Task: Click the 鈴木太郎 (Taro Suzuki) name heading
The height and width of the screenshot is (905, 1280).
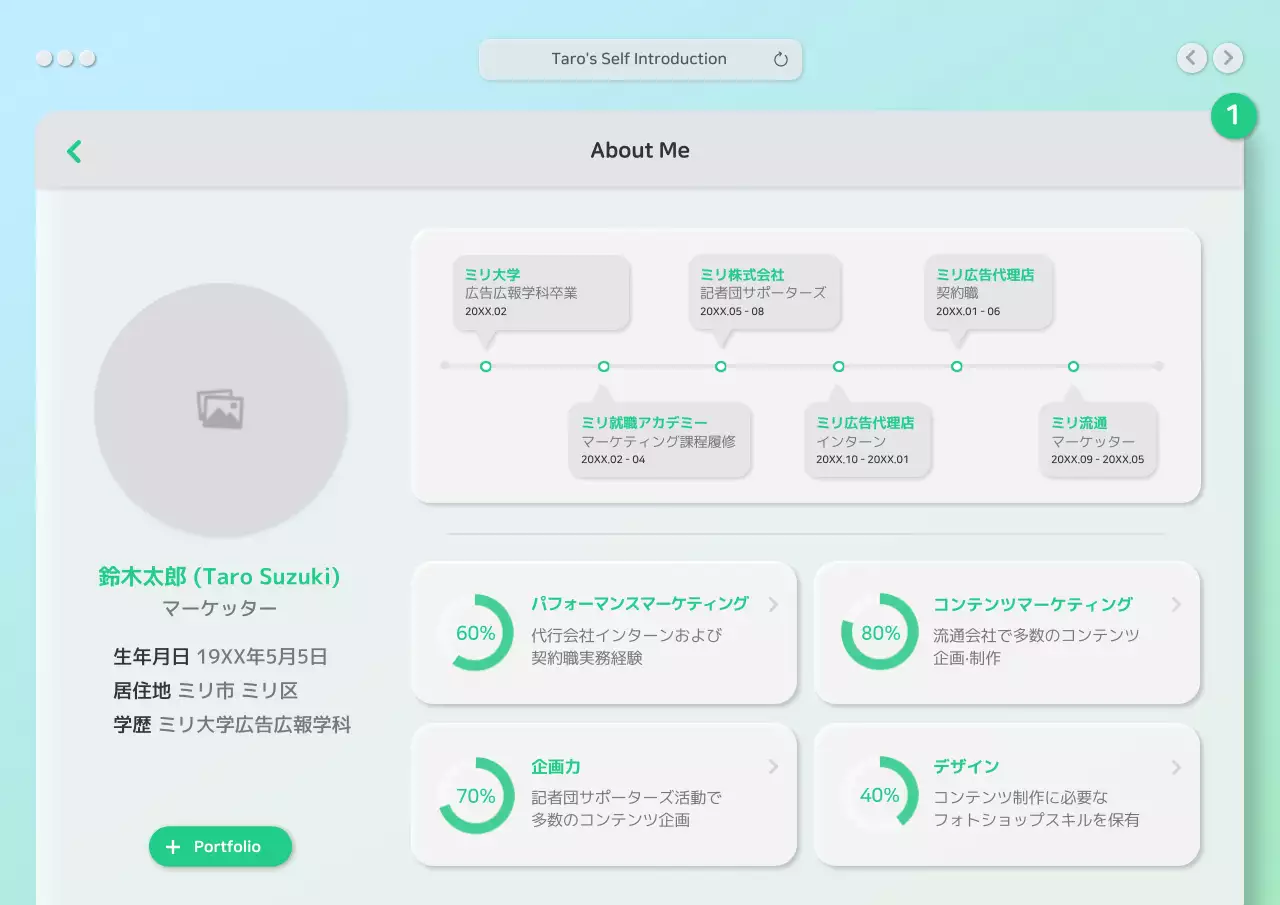Action: 220,577
